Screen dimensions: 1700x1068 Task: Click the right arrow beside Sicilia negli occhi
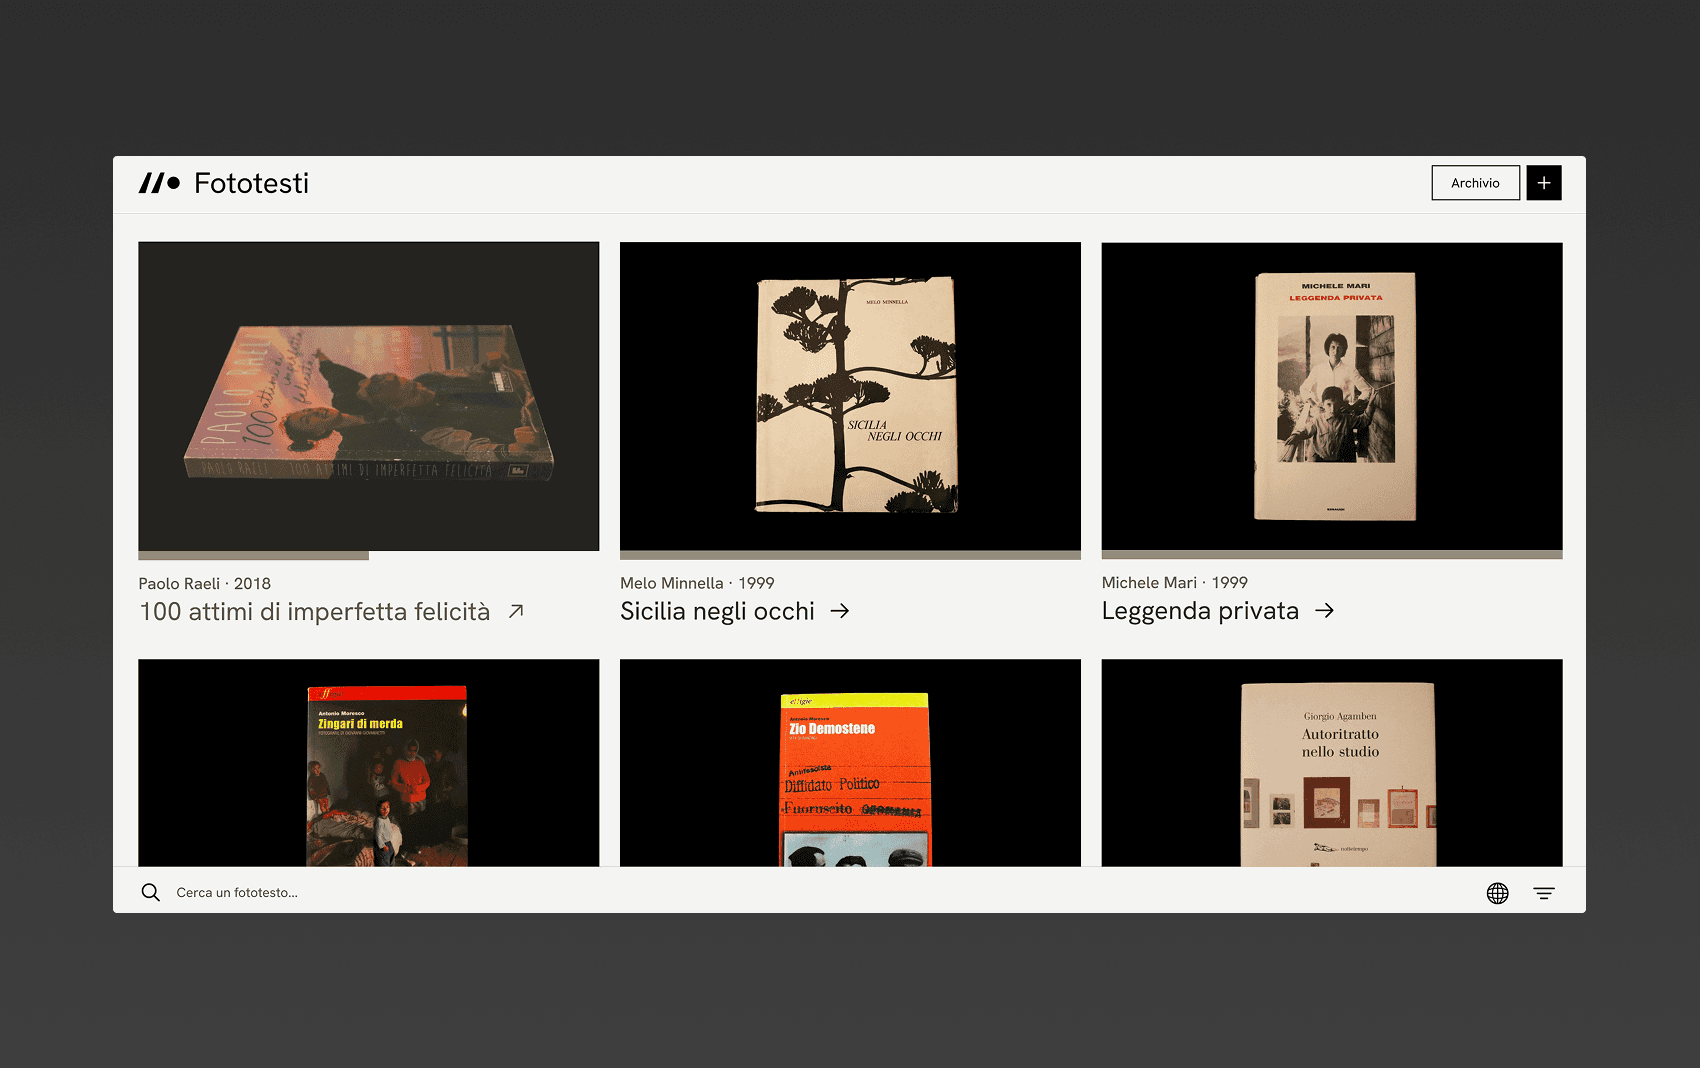(x=840, y=611)
